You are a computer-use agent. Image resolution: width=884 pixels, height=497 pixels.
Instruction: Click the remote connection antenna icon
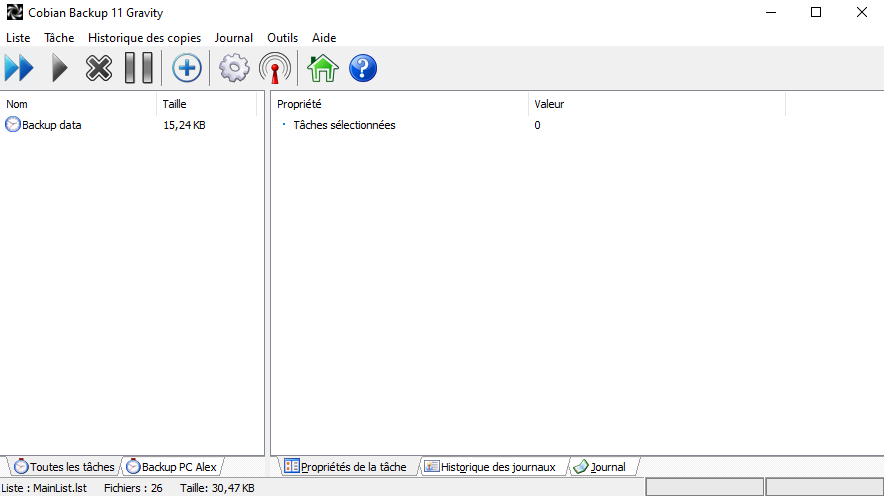coord(275,68)
